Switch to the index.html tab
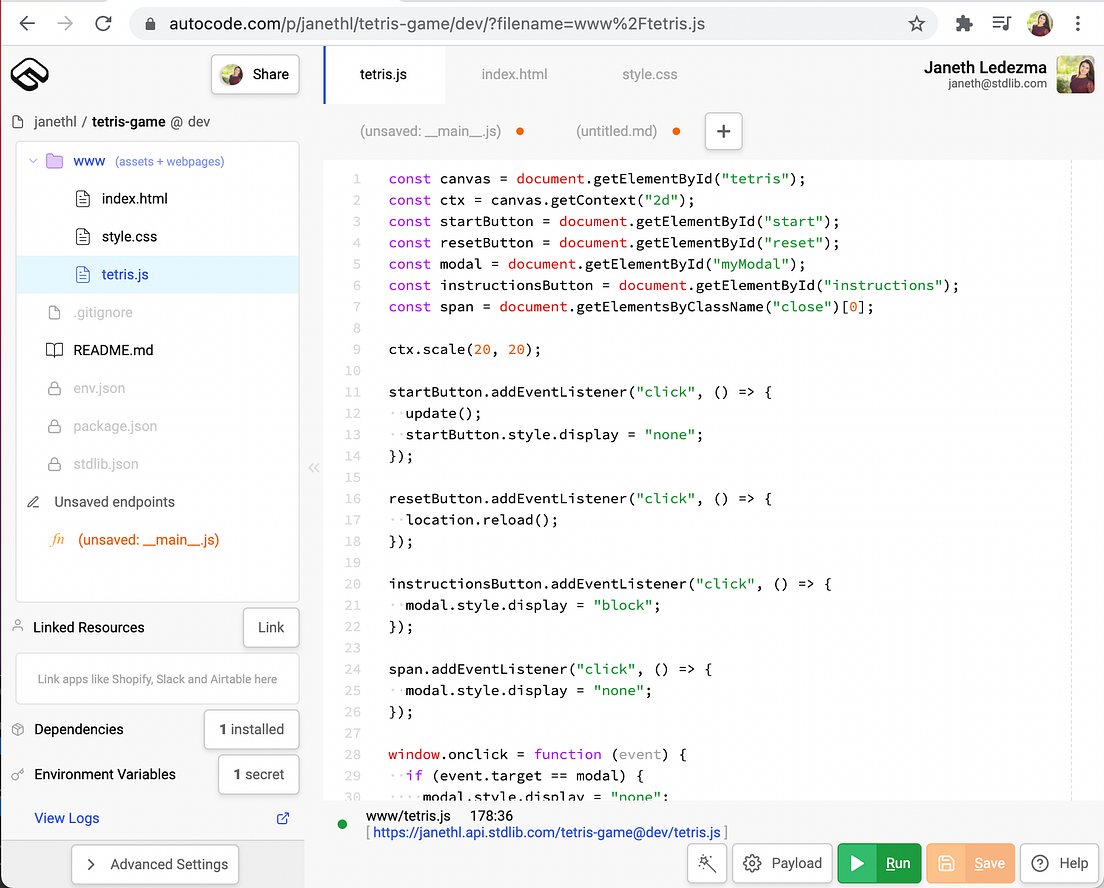 coord(514,73)
